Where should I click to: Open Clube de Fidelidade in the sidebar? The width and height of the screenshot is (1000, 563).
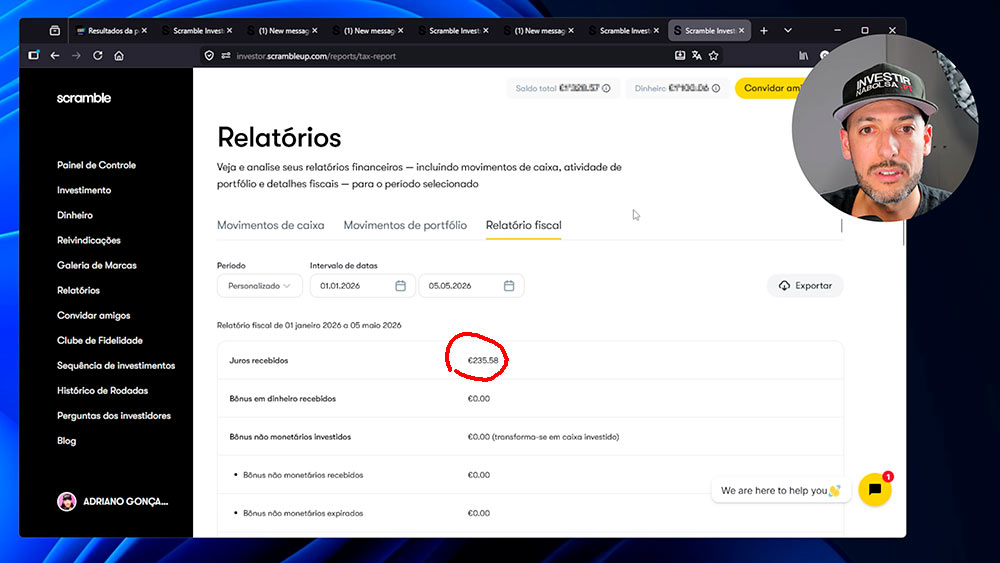coord(99,340)
